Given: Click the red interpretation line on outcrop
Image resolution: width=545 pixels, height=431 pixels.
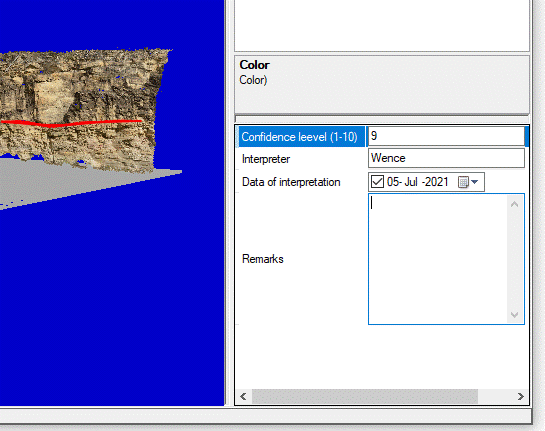Looking at the screenshot, I should click(x=71, y=123).
